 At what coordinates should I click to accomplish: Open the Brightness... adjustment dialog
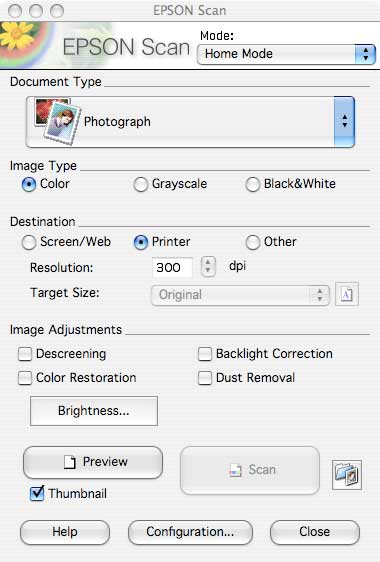point(94,411)
